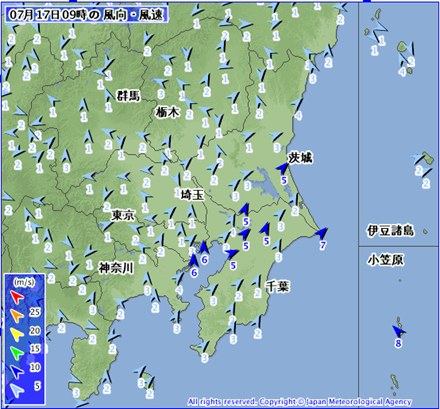The height and width of the screenshot is (409, 440).
Task: Click the yellow 20 m/s legend arrow
Action: [x=17, y=333]
